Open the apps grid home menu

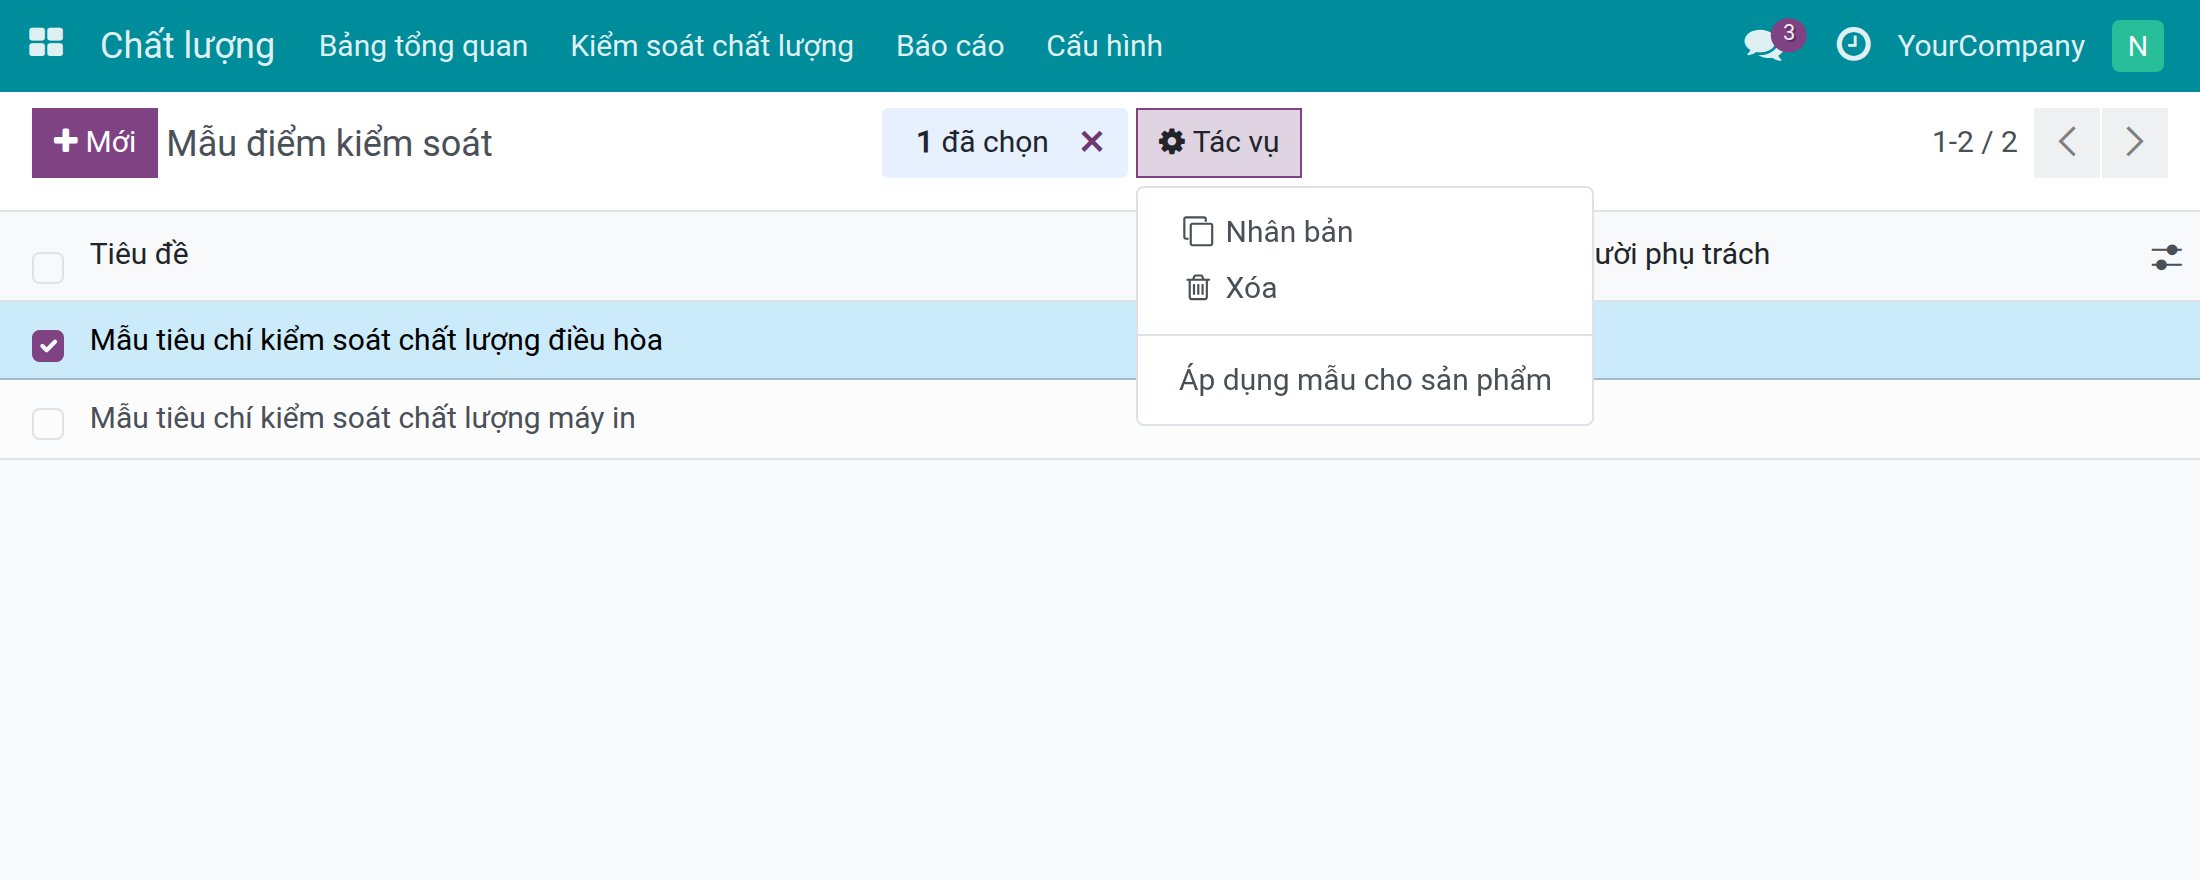pos(46,45)
